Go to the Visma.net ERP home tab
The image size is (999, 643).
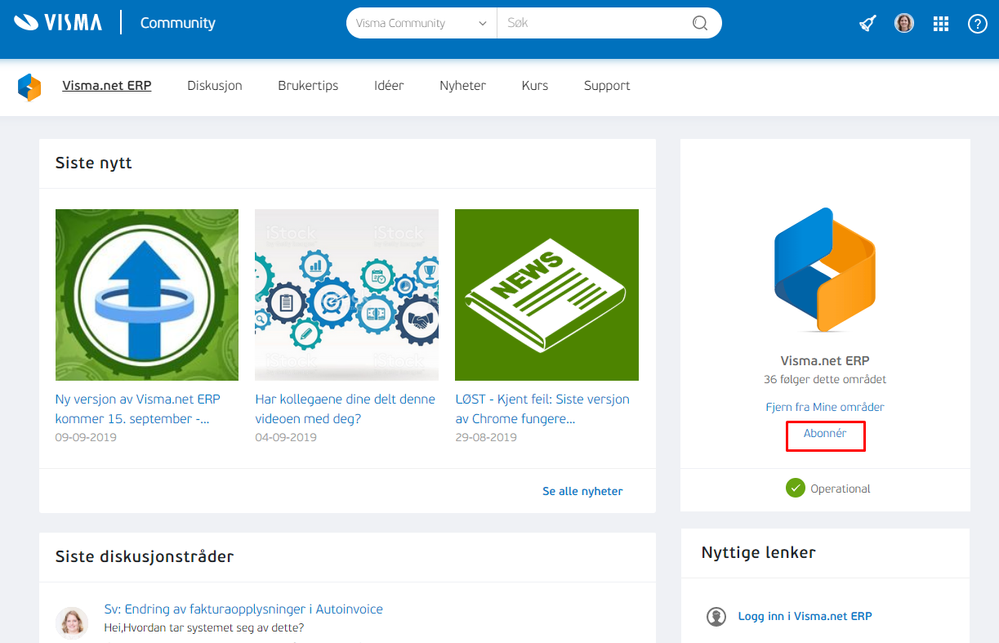[106, 85]
